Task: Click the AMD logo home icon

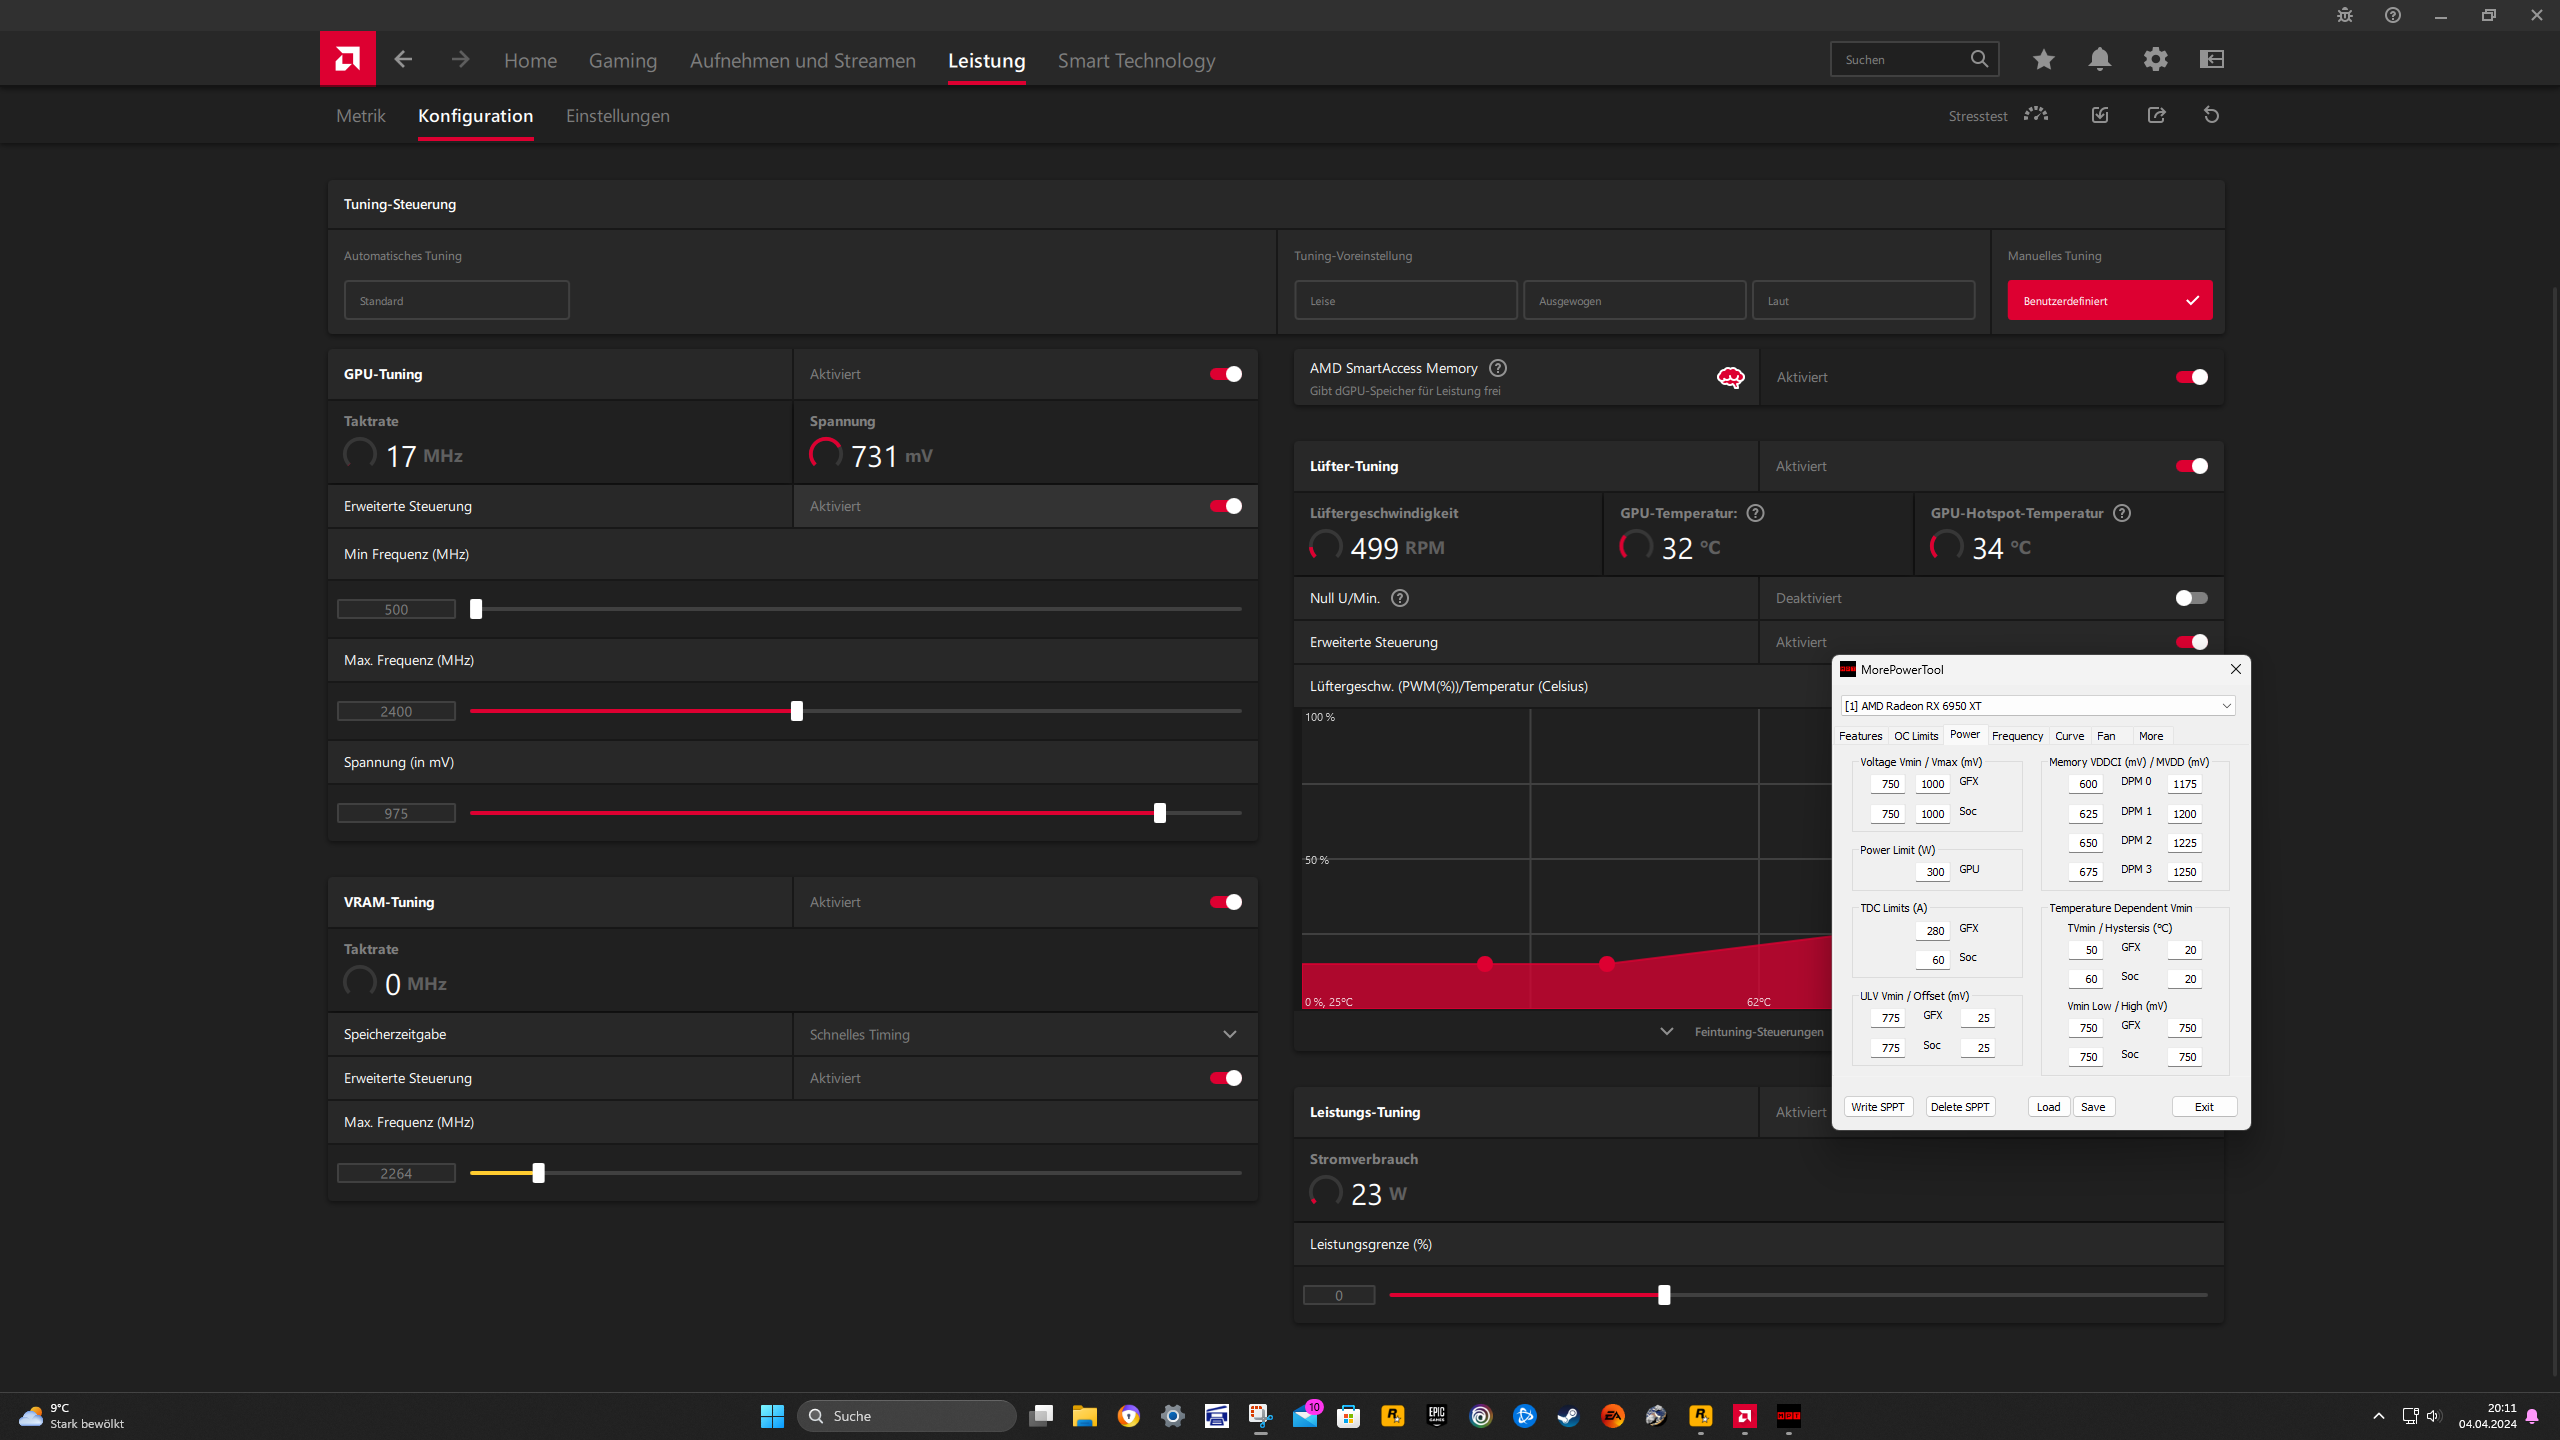Action: [x=347, y=59]
